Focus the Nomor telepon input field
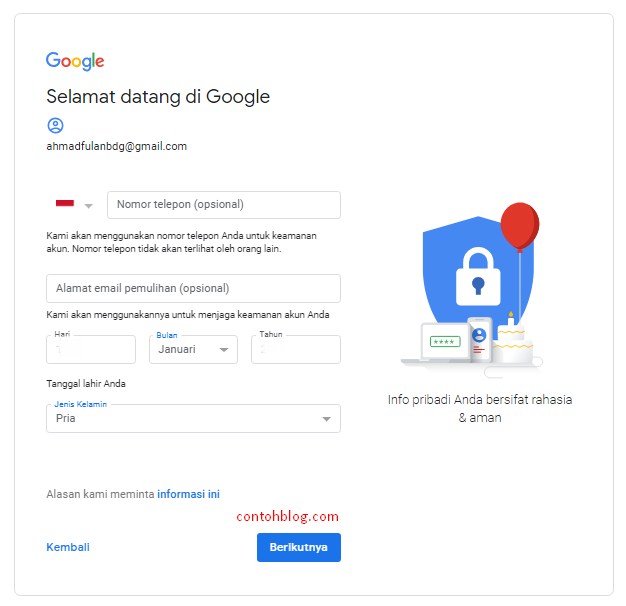 tap(223, 205)
